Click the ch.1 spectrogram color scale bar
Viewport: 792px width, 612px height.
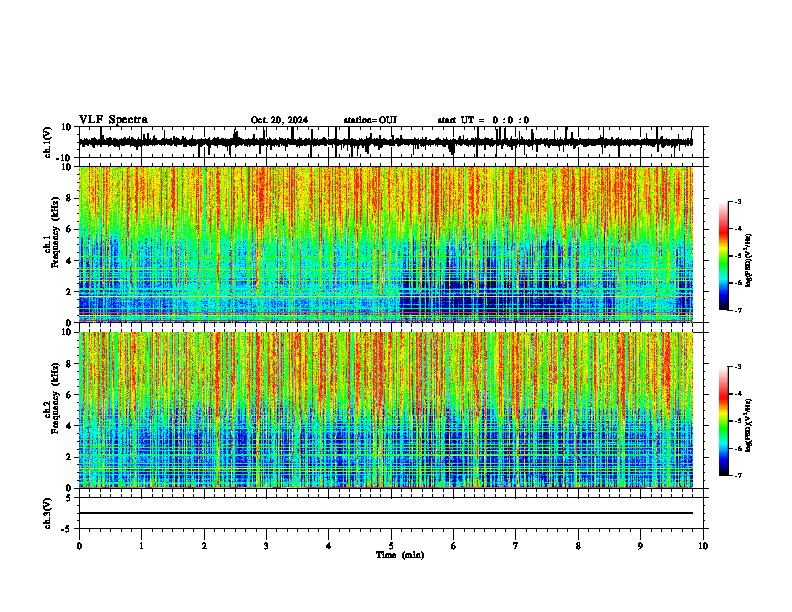(724, 256)
